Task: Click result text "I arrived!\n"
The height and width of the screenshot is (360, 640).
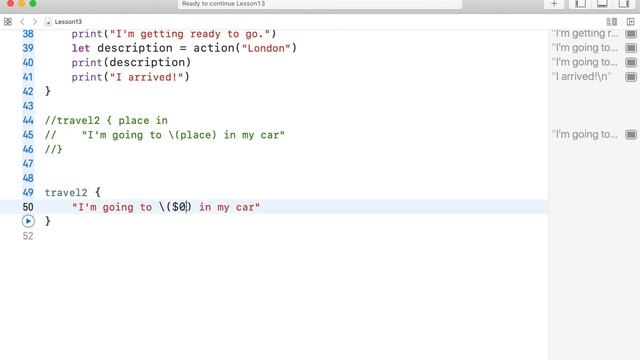Action: (582, 77)
